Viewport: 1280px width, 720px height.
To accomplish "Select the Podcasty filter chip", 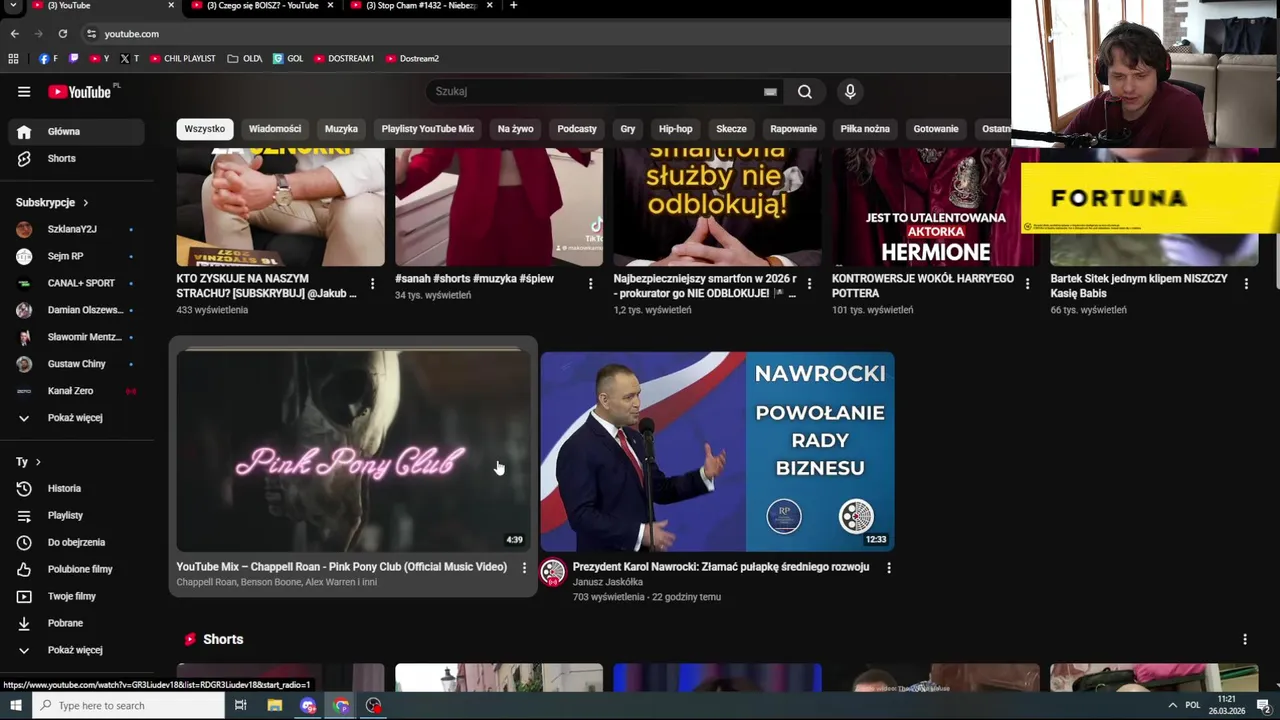I will tap(577, 129).
